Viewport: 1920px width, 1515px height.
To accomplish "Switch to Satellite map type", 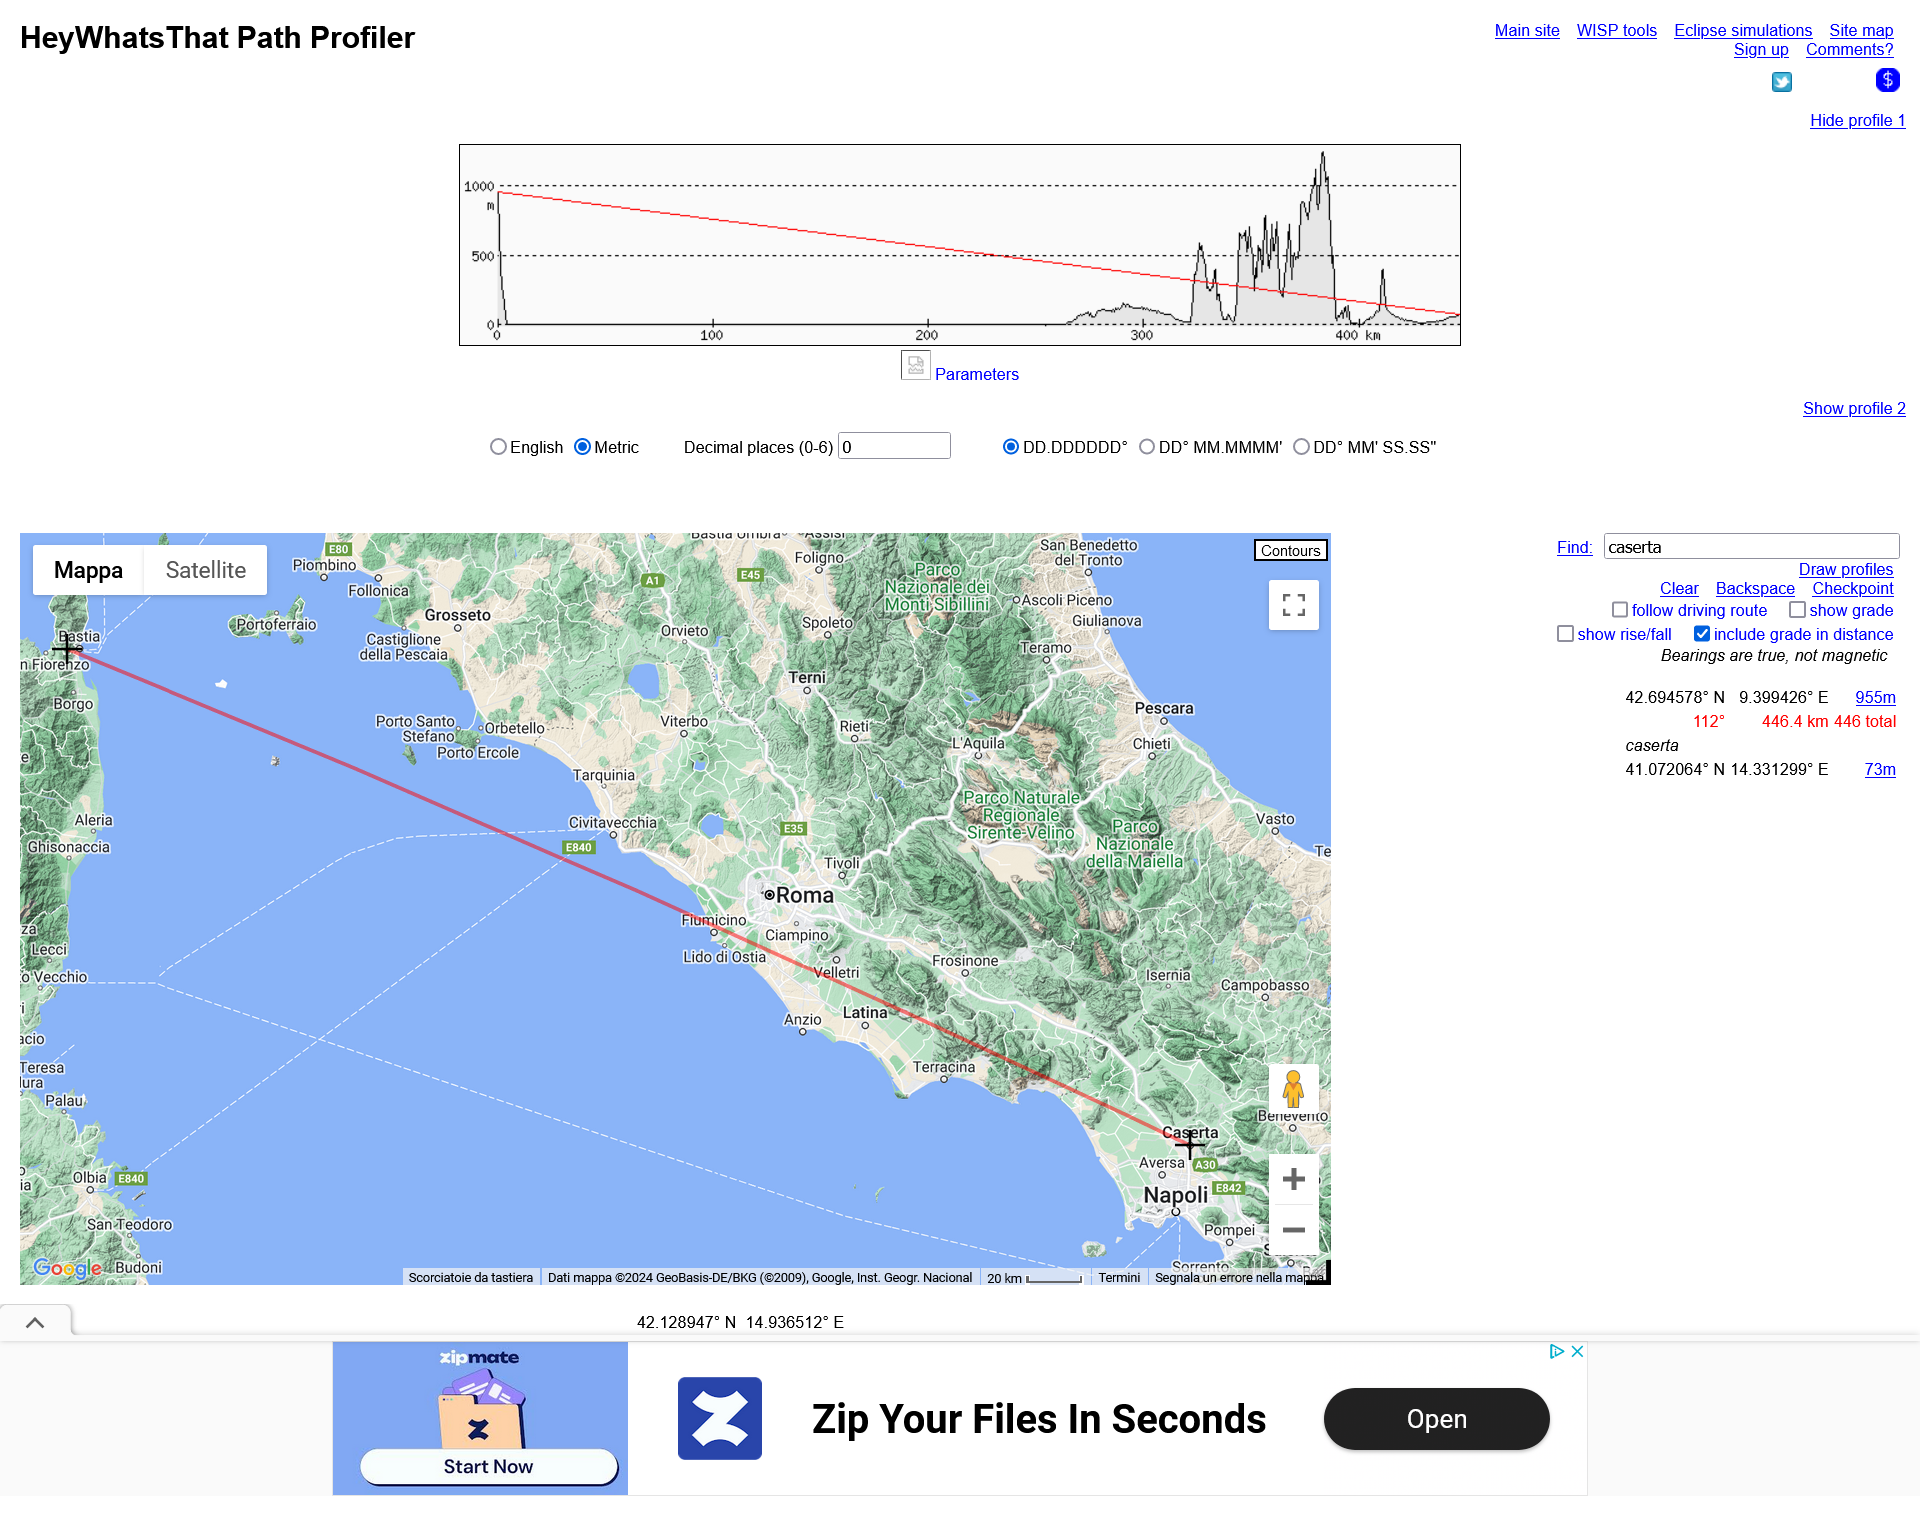I will click(x=206, y=570).
